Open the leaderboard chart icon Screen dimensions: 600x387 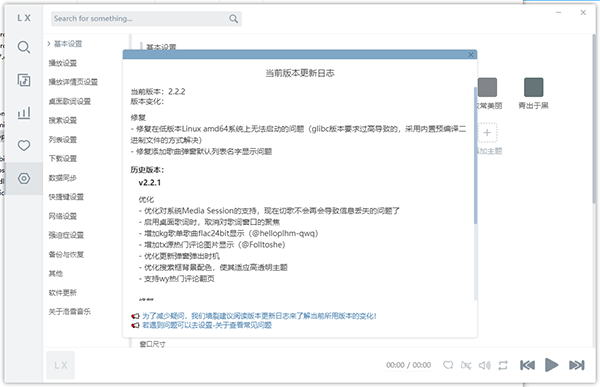click(24, 113)
